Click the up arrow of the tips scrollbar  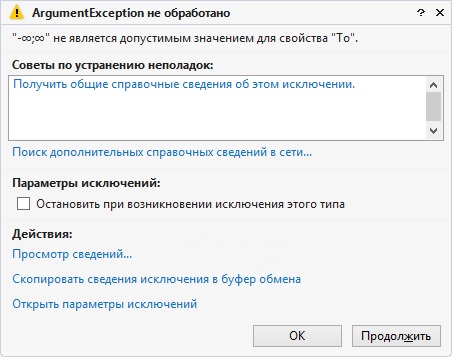point(433,85)
